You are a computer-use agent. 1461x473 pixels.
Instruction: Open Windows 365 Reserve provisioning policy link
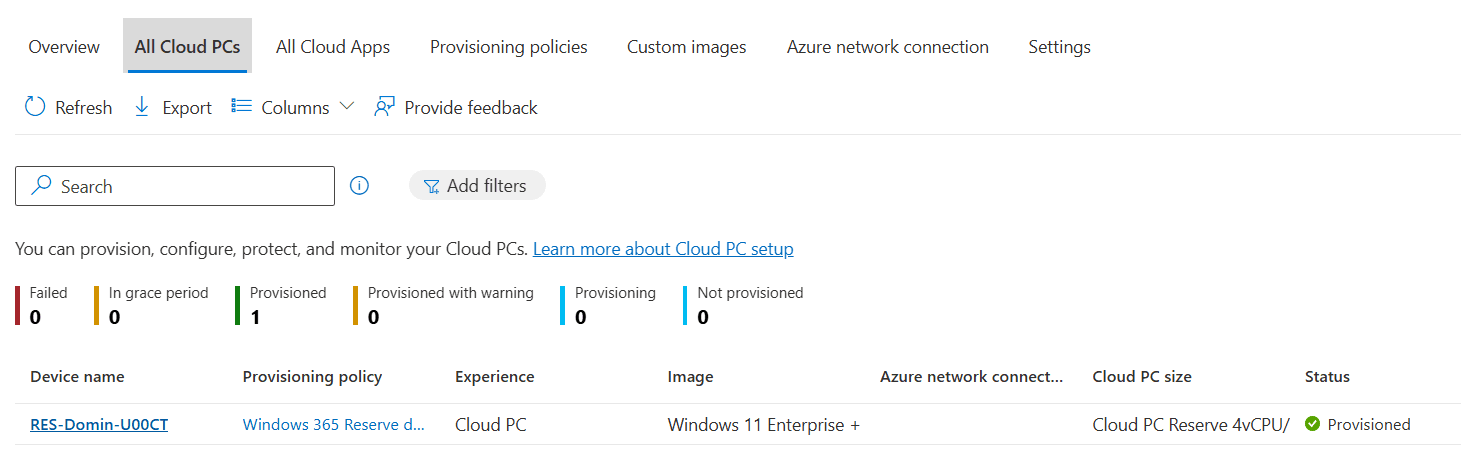334,424
